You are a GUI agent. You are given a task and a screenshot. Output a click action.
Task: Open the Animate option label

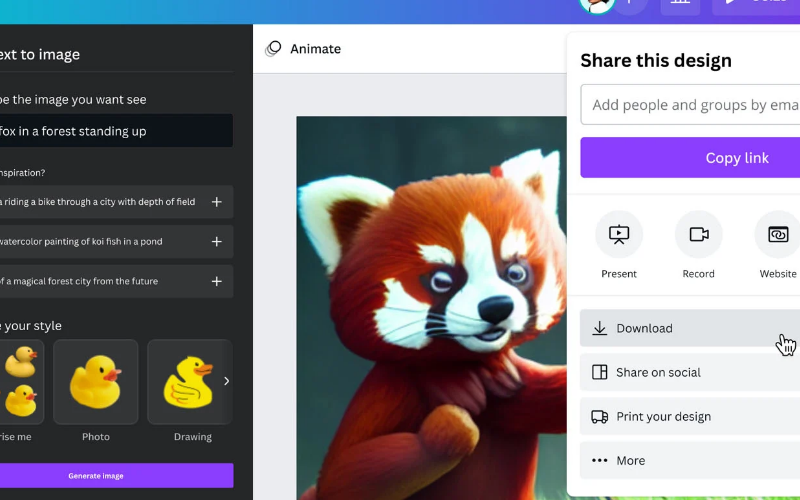[315, 49]
